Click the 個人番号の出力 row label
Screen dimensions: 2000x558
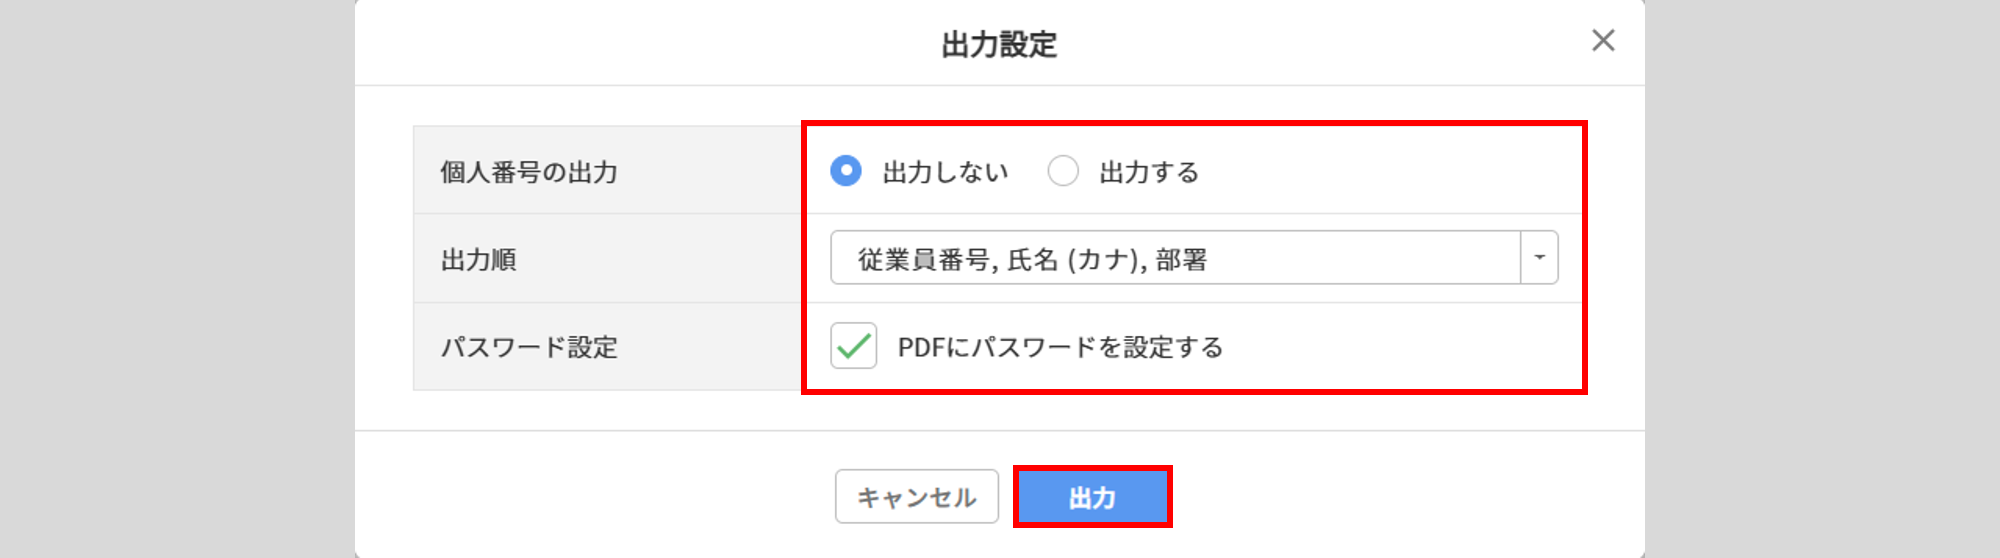point(529,172)
